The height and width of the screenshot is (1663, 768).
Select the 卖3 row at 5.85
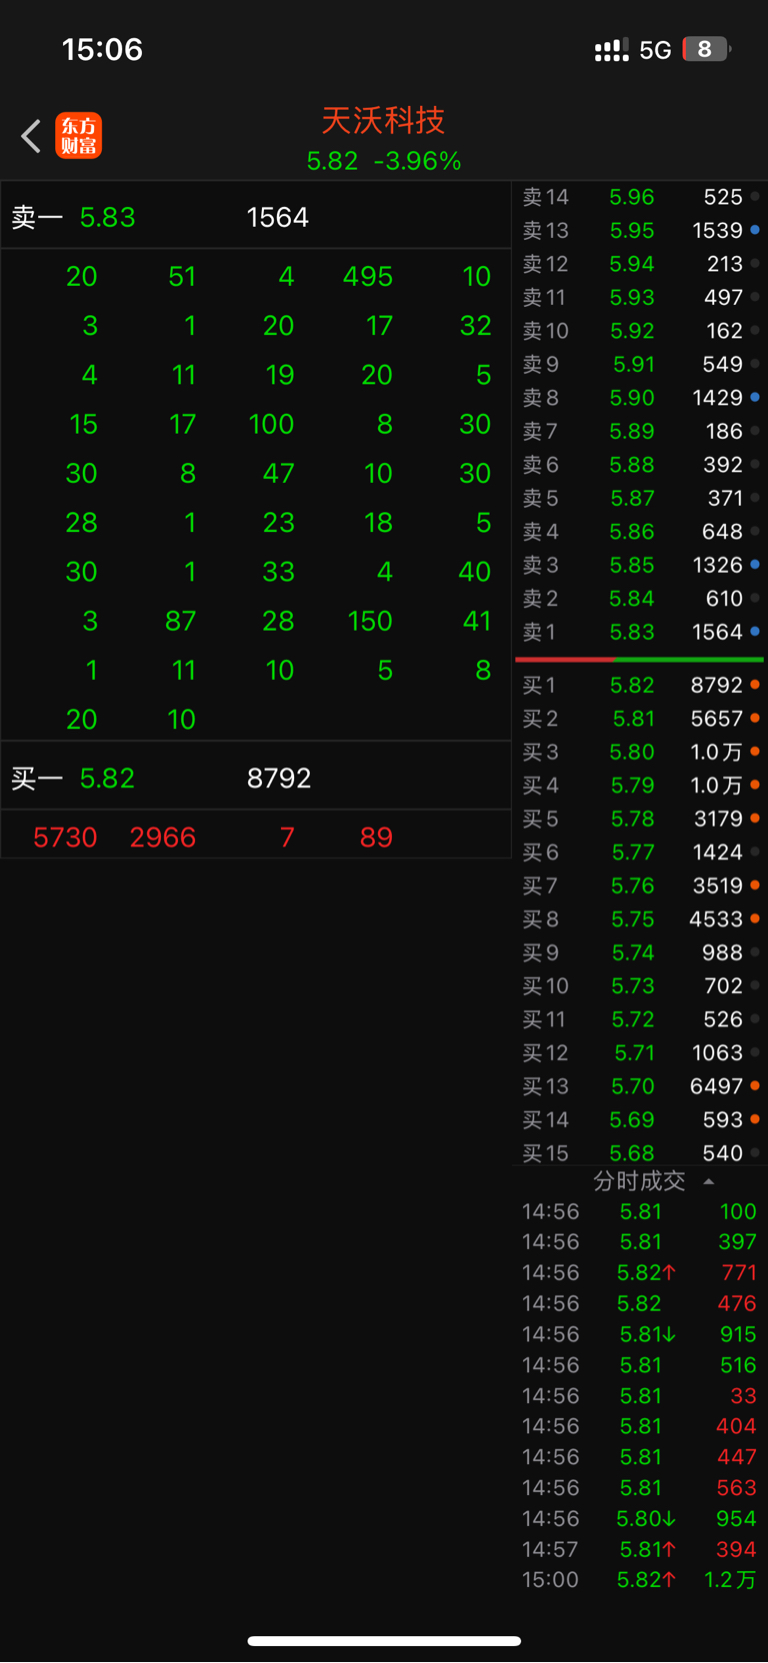point(640,566)
